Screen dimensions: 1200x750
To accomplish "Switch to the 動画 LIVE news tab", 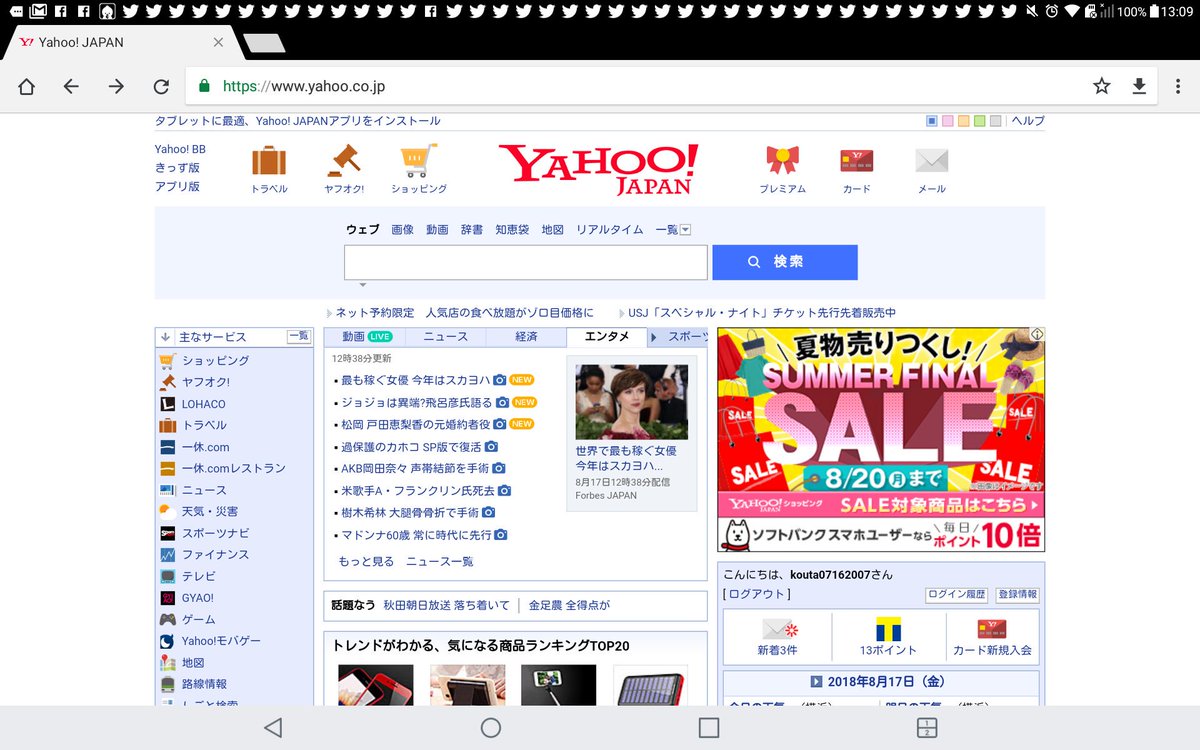I will [366, 337].
